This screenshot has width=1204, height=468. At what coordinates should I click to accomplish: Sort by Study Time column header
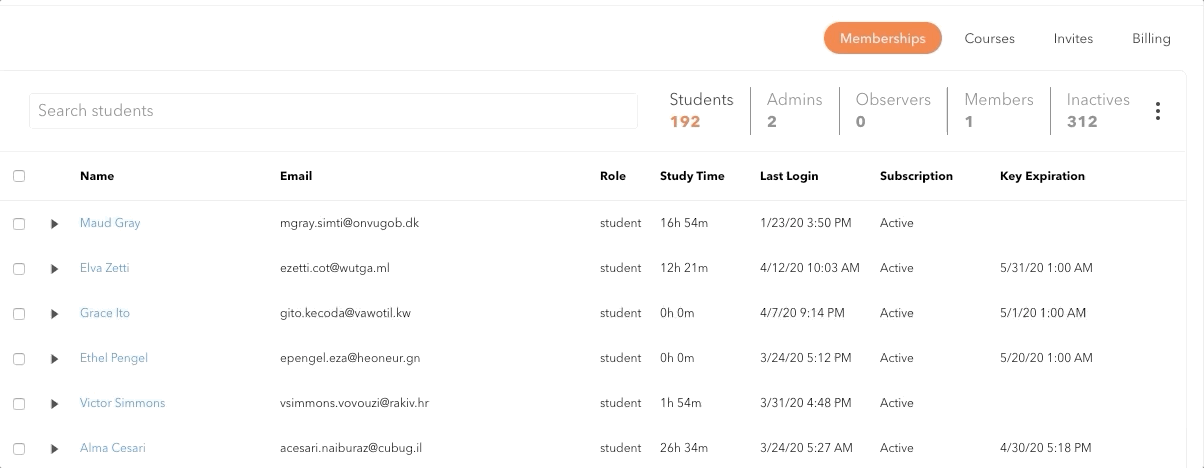(691, 176)
